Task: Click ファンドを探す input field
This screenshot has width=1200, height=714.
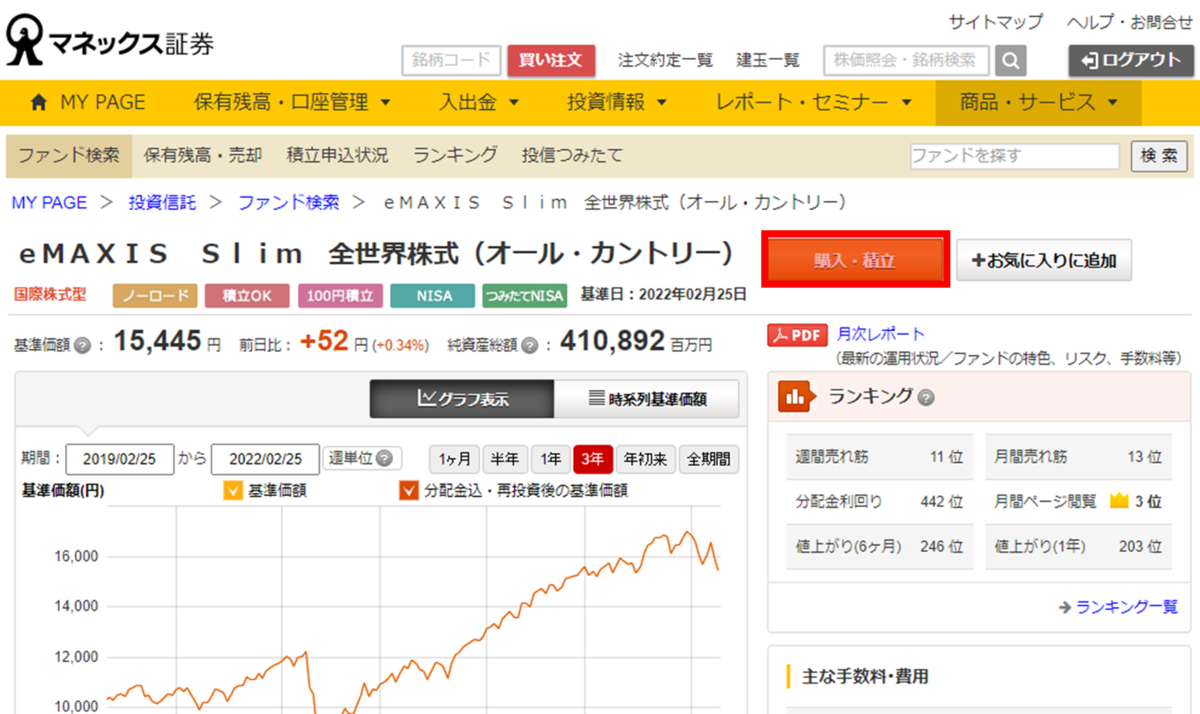Action: [1014, 156]
